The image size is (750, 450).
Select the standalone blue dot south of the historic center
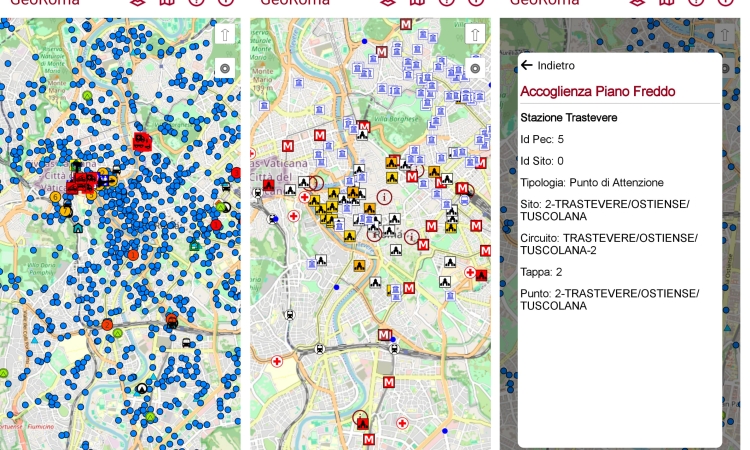tap(337, 287)
